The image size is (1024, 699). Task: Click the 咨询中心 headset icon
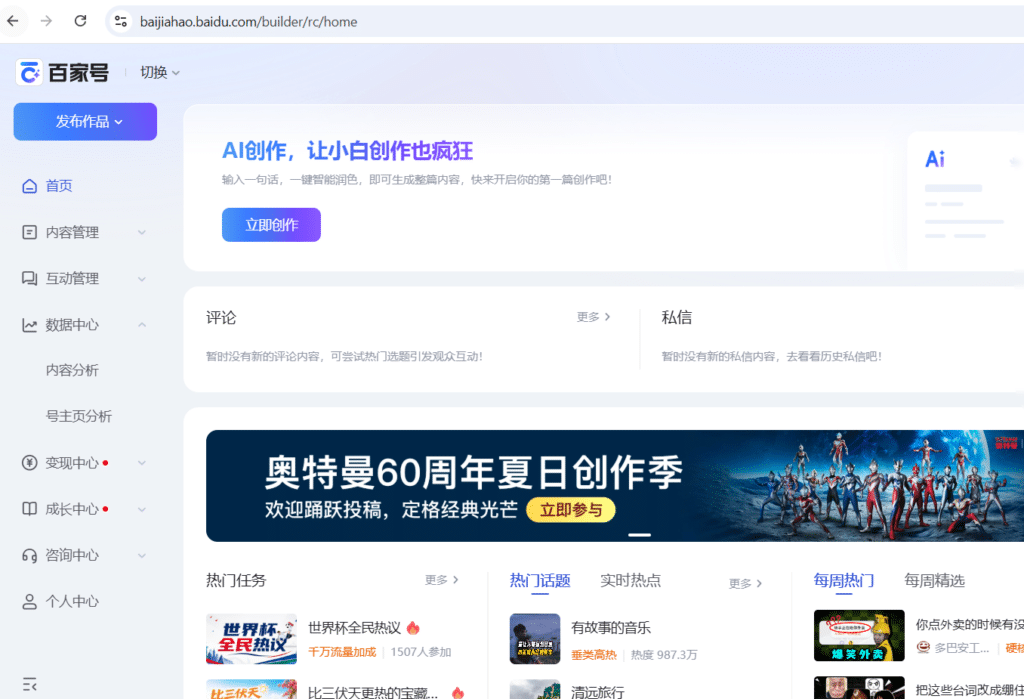[x=29, y=555]
